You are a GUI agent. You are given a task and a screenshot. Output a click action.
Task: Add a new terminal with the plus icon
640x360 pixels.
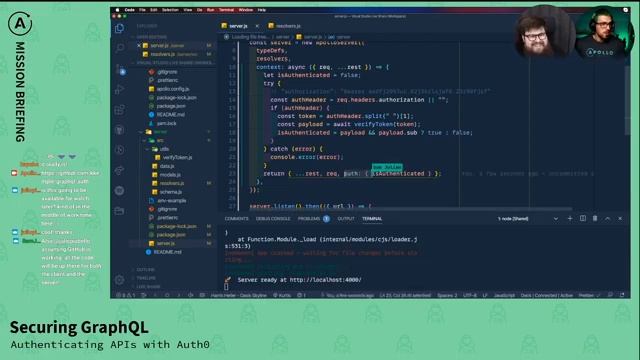point(570,219)
